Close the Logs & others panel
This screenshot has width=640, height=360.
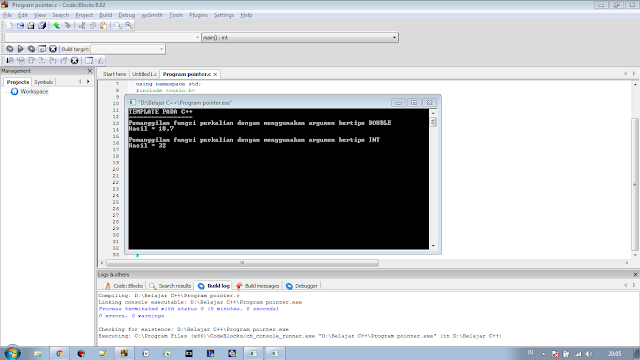point(635,275)
